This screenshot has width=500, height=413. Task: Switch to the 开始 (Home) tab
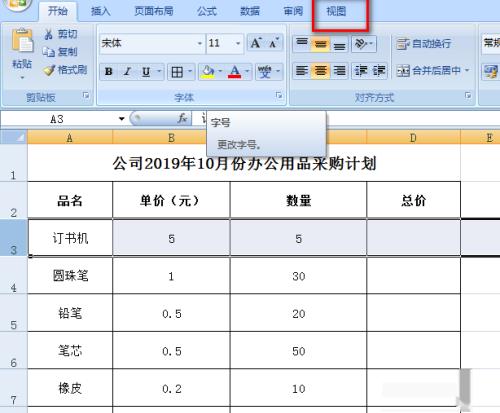pos(58,11)
